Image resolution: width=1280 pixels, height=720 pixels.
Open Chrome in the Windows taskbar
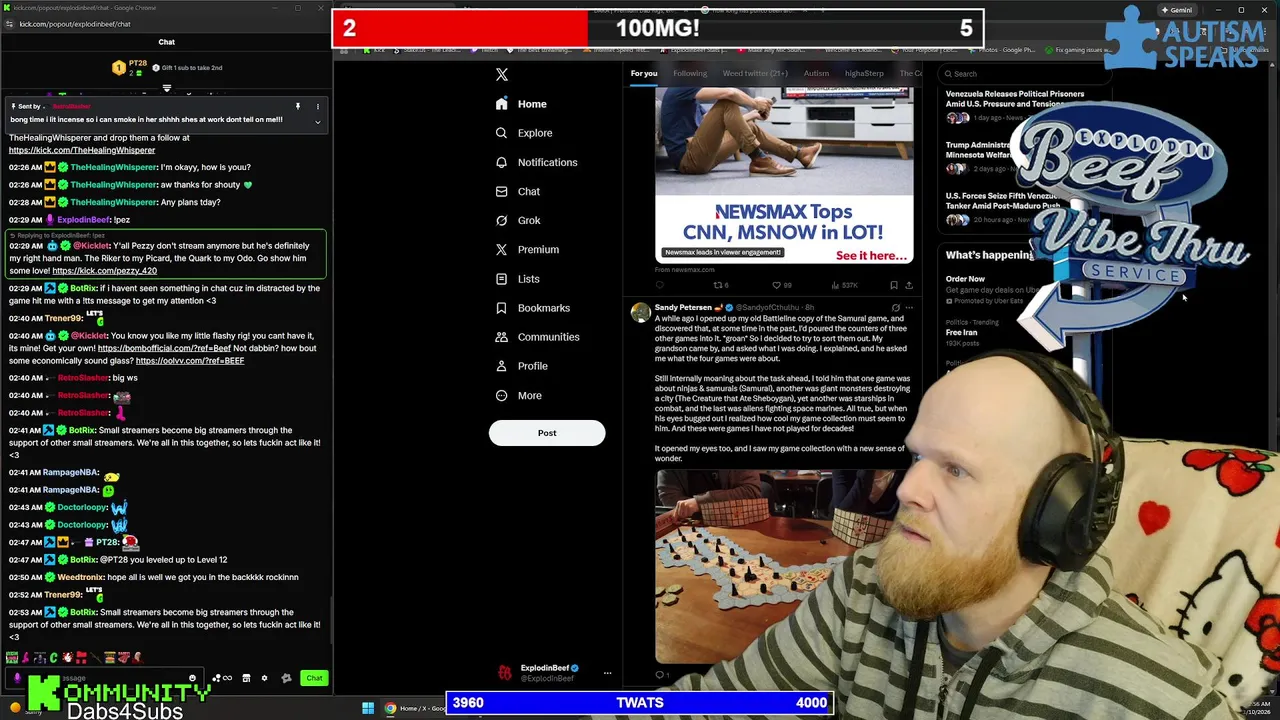(390, 708)
